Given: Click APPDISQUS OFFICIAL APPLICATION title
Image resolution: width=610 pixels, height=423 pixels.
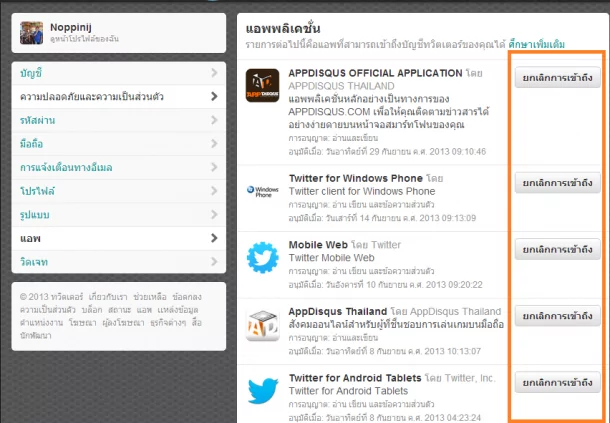Looking at the screenshot, I should (375, 73).
